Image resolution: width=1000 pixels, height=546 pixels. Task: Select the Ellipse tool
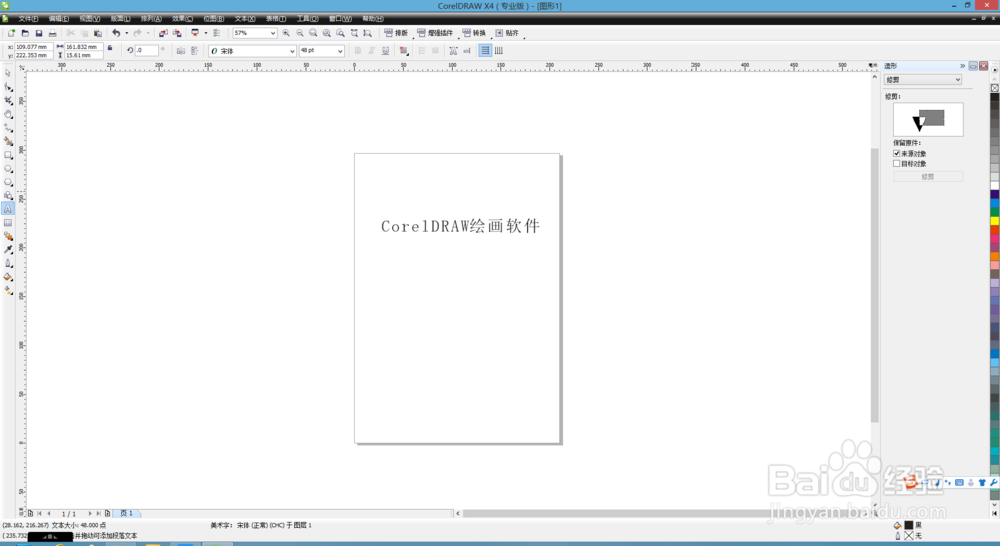[x=8, y=168]
